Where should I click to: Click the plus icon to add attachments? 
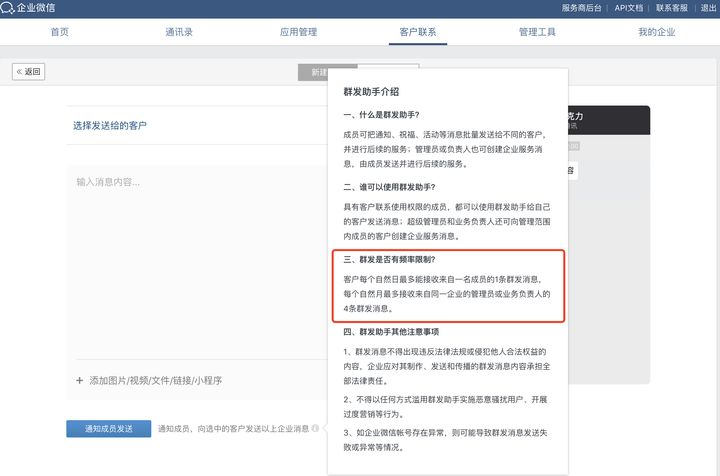point(80,380)
